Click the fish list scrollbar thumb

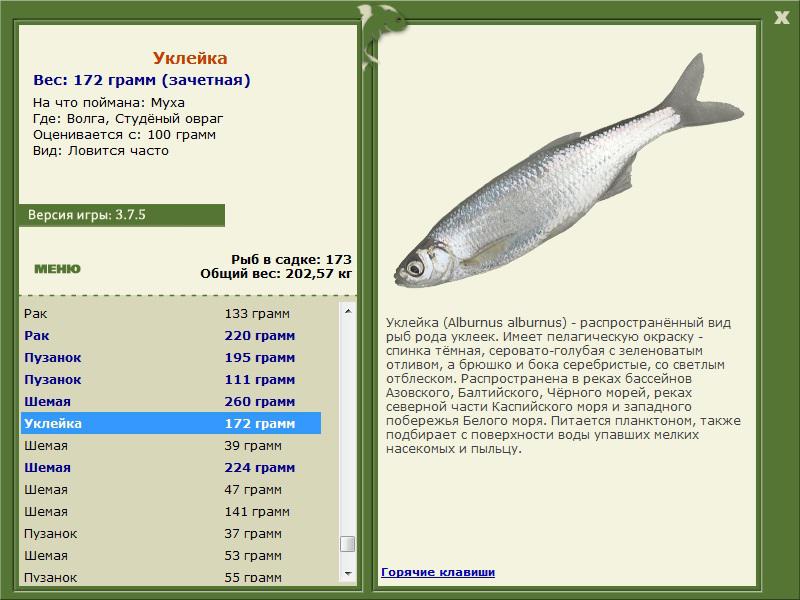(x=348, y=544)
